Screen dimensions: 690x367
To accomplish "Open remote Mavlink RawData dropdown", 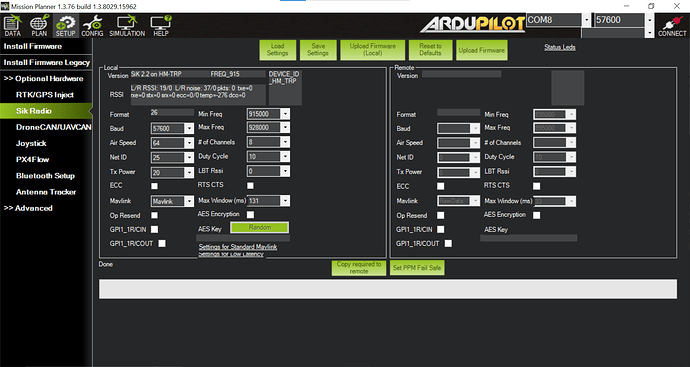I will click(458, 201).
